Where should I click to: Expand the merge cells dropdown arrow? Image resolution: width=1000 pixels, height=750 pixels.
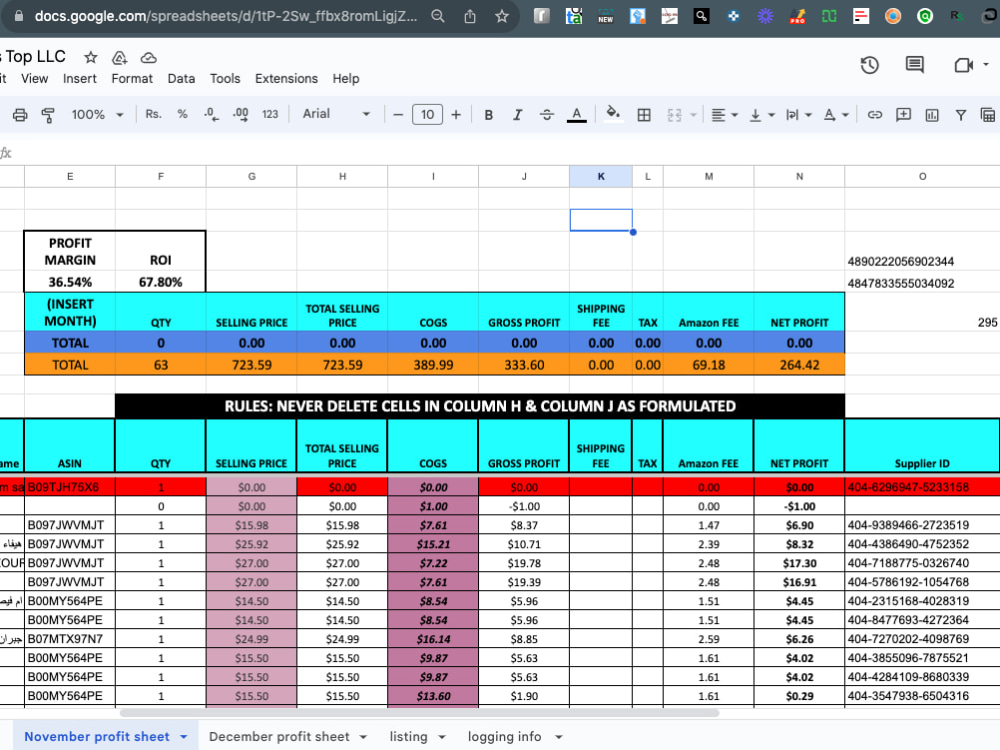pos(693,115)
